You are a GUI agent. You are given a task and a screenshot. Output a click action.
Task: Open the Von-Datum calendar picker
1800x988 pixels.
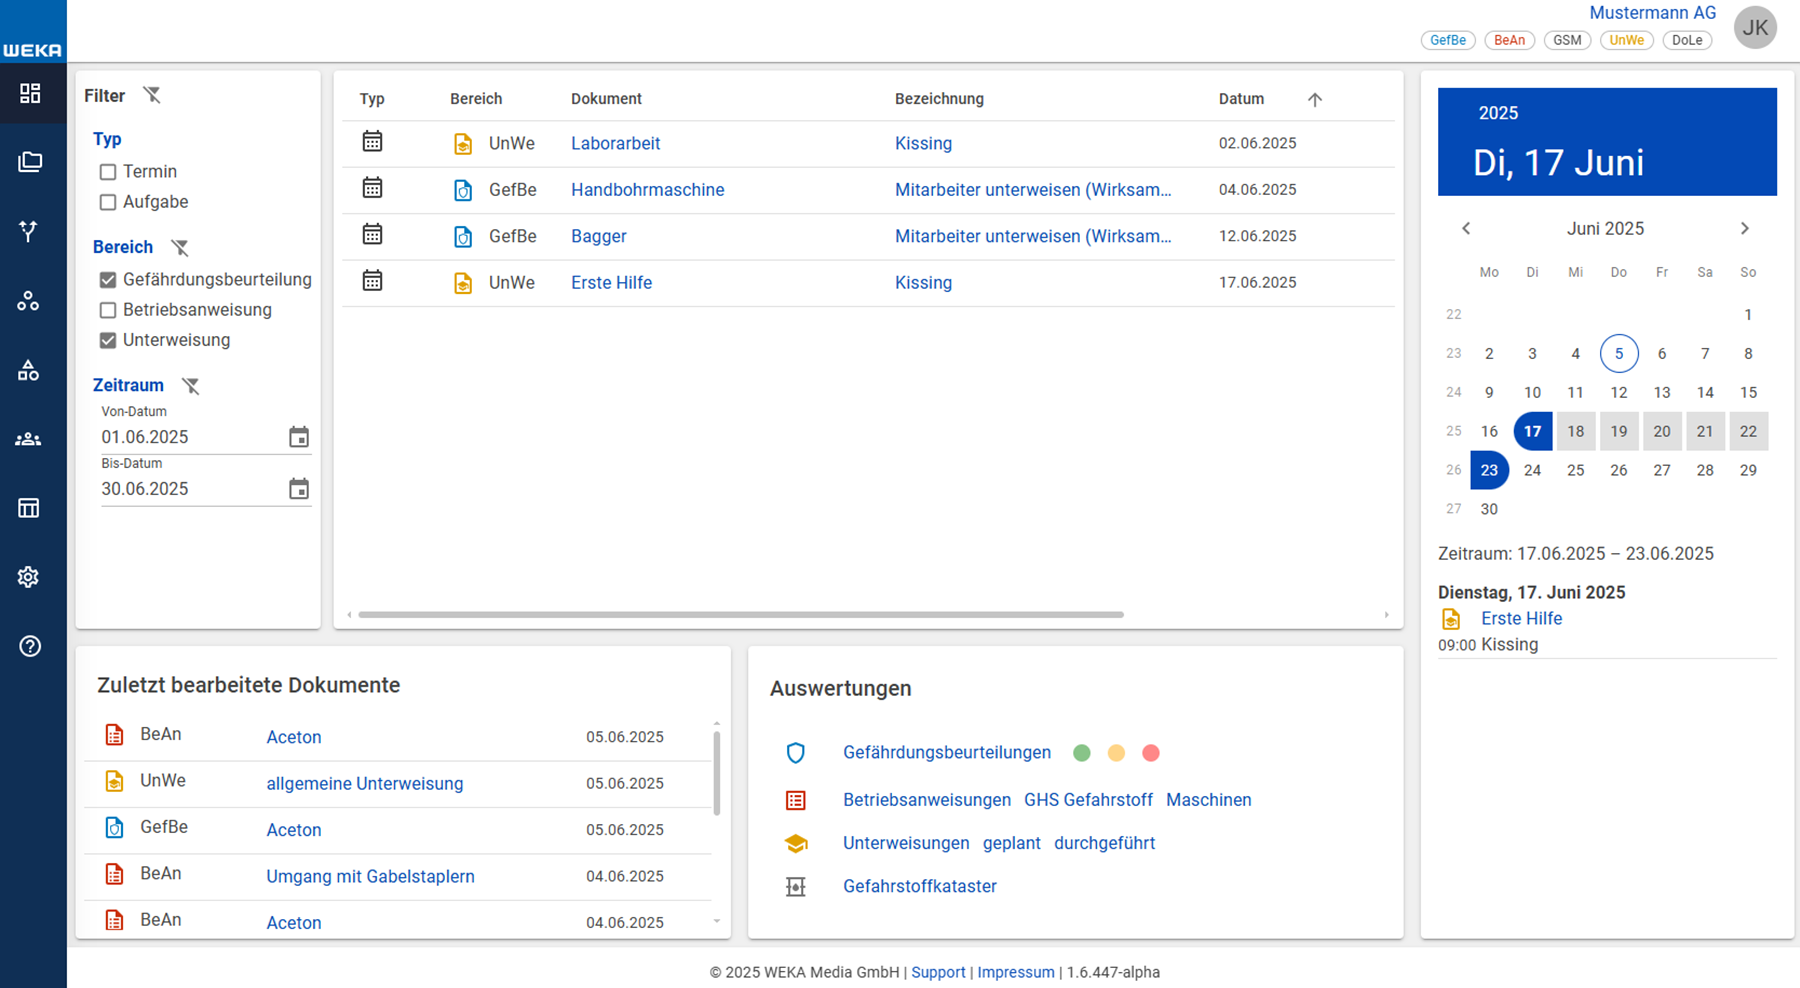click(299, 436)
